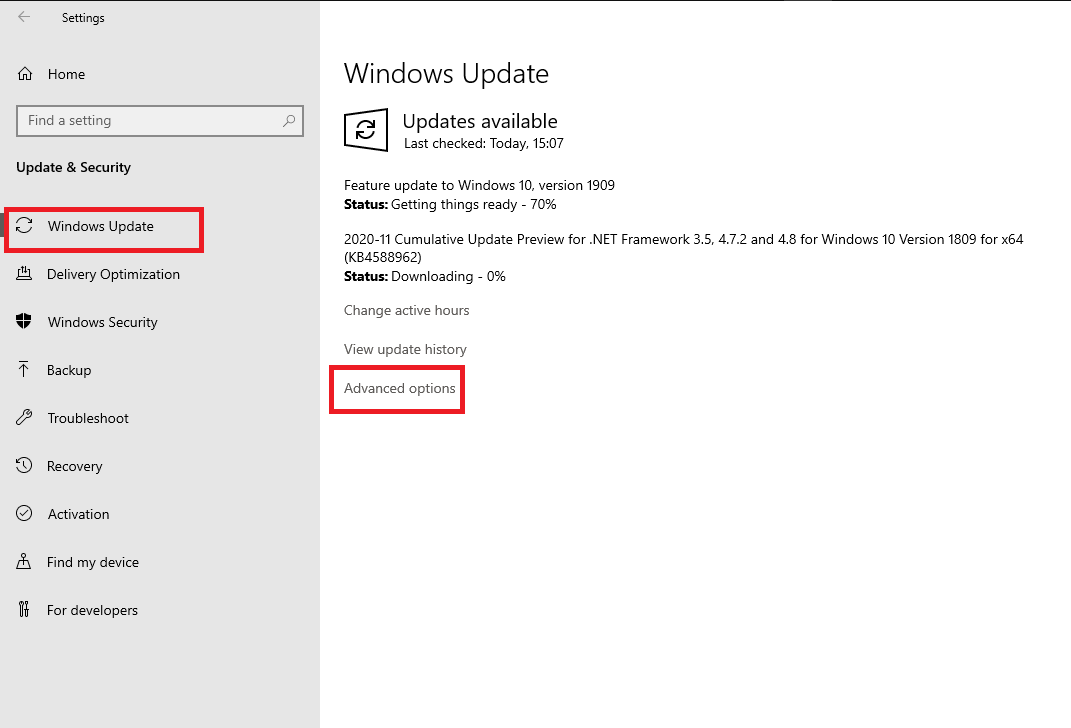Screen dimensions: 1071x728
Task: Focus the Find a setting search box
Action: coord(150,121)
